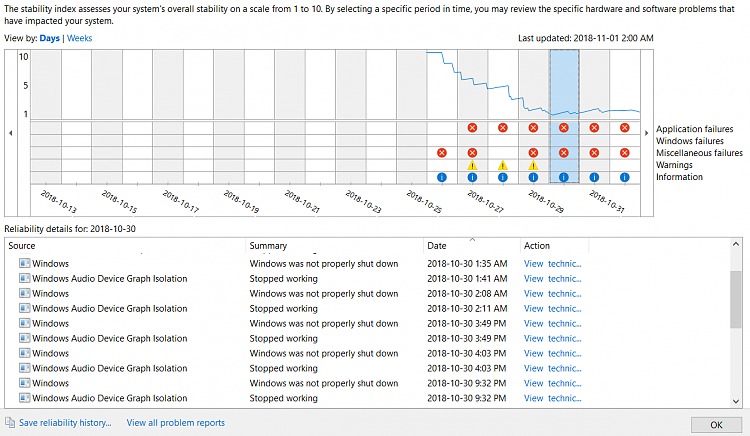The width and height of the screenshot is (750, 436).
Task: Click the Windows source icon in 2:08 AM row
Action: coord(24,294)
